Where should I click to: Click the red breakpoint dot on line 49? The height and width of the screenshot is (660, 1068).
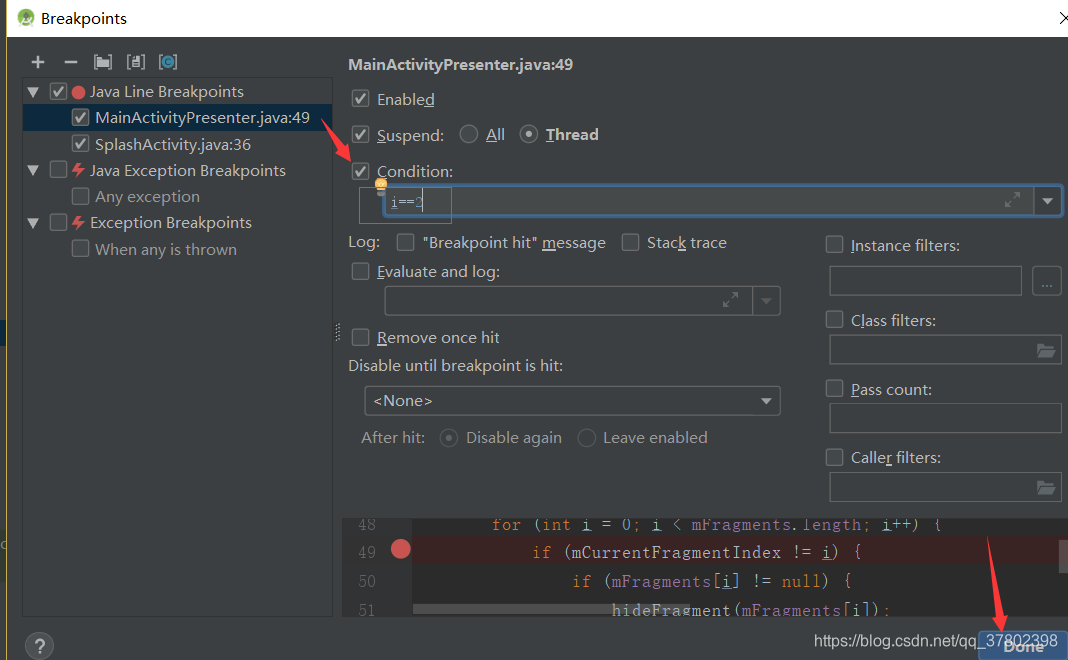coord(400,548)
